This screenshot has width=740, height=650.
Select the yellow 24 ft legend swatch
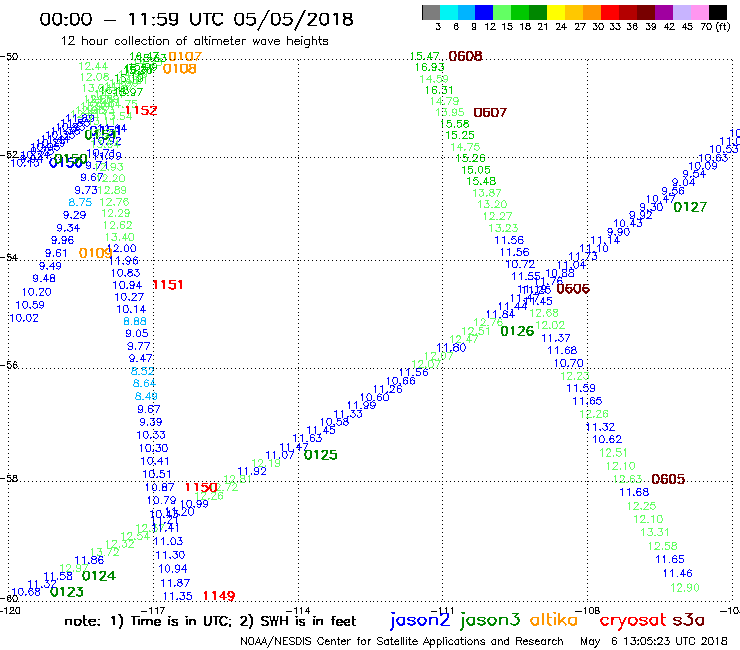[x=556, y=12]
